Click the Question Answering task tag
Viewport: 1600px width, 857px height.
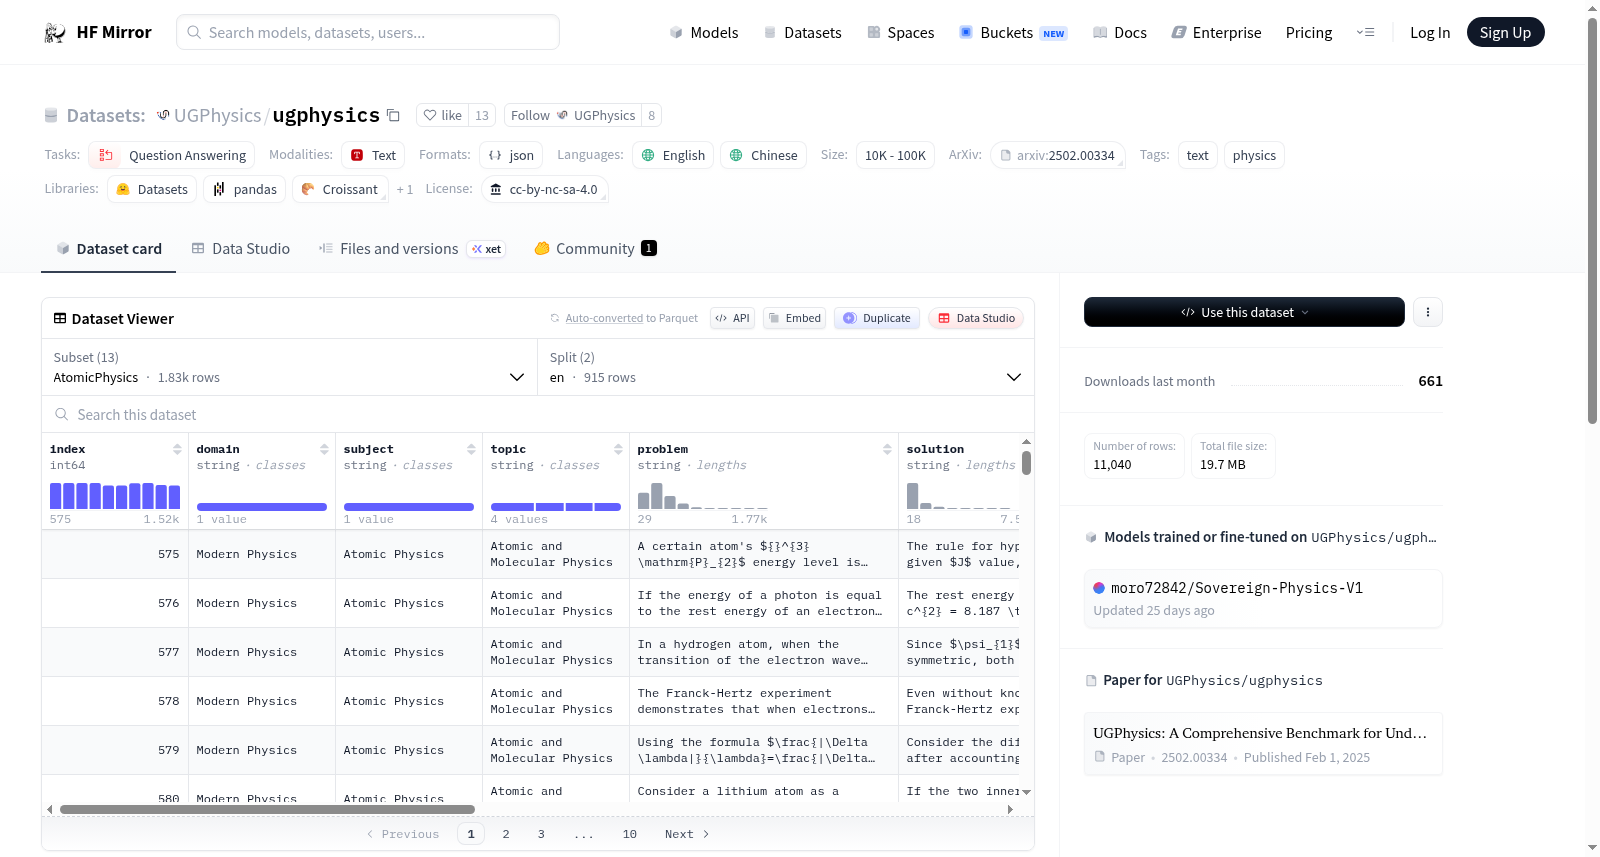pyautogui.click(x=172, y=156)
